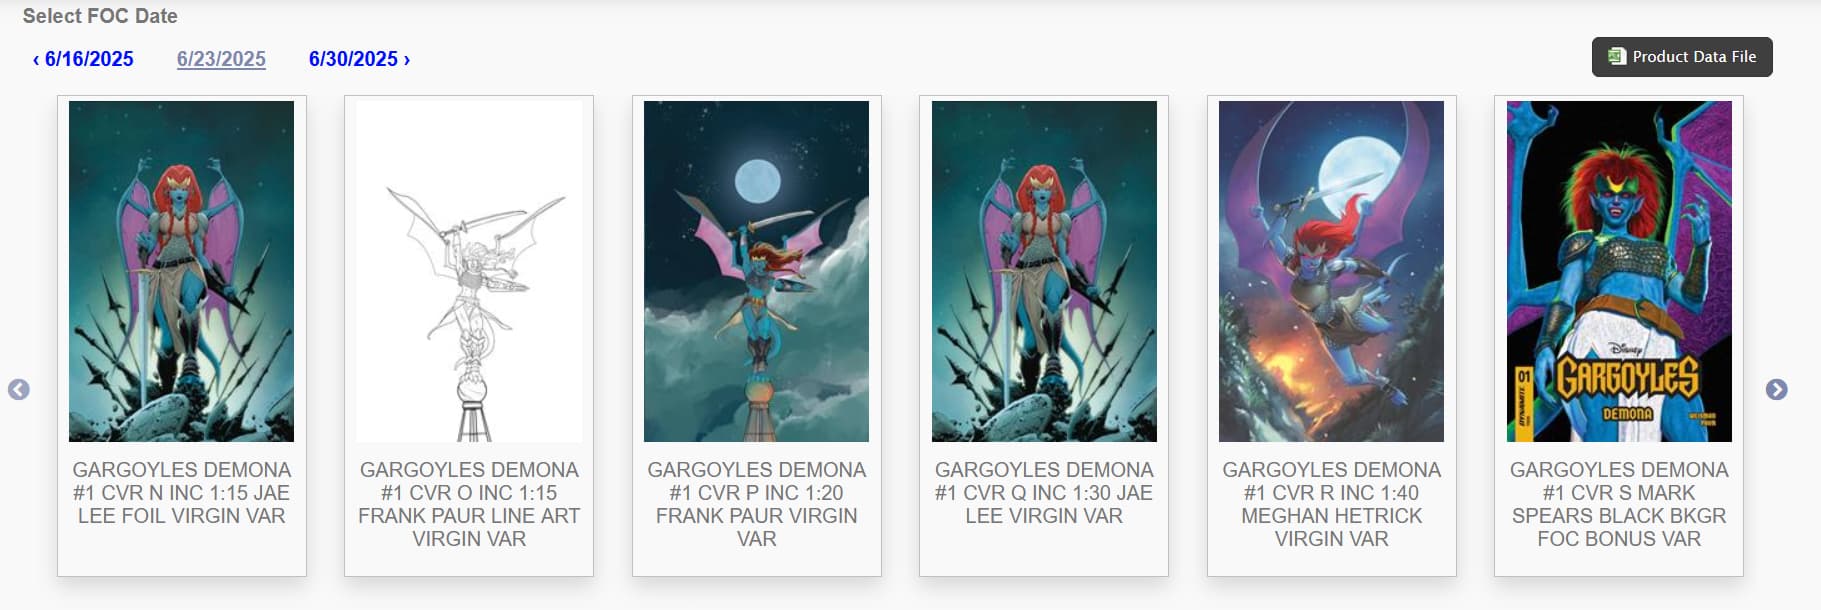Click the Select FOC Date heading
The height and width of the screenshot is (610, 1821).
click(100, 16)
